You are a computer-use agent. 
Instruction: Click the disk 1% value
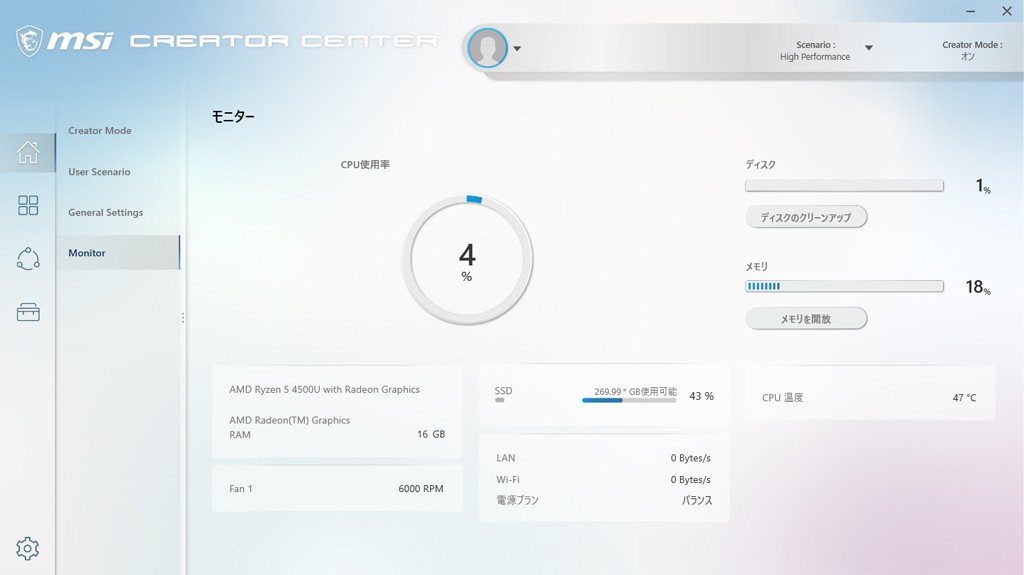983,186
